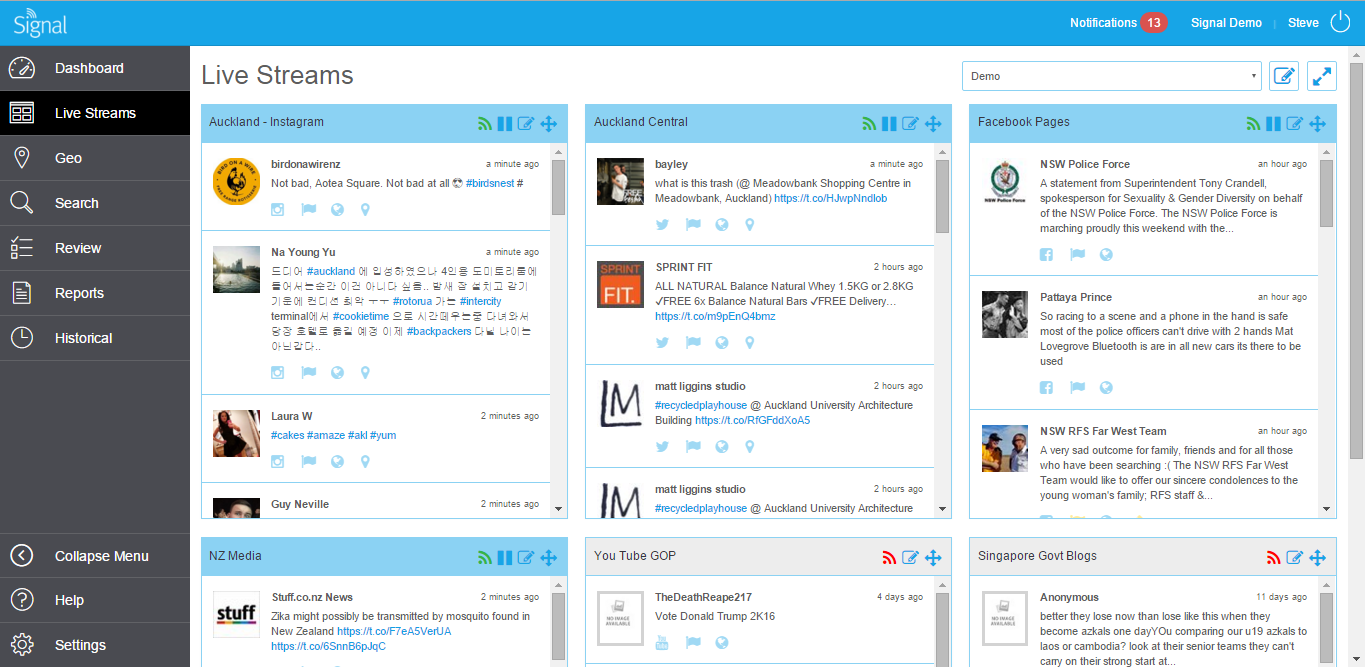Click SPRINT FIT avatar thumbnail

[x=620, y=284]
